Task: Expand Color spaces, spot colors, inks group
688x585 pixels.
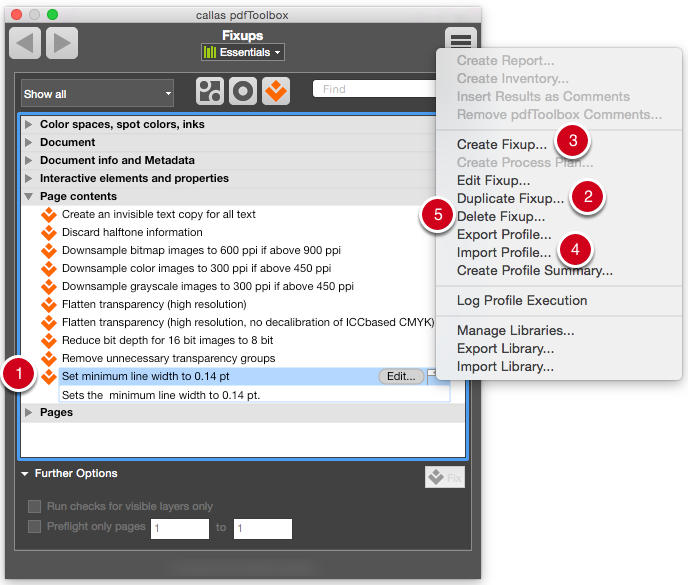Action: coord(29,124)
